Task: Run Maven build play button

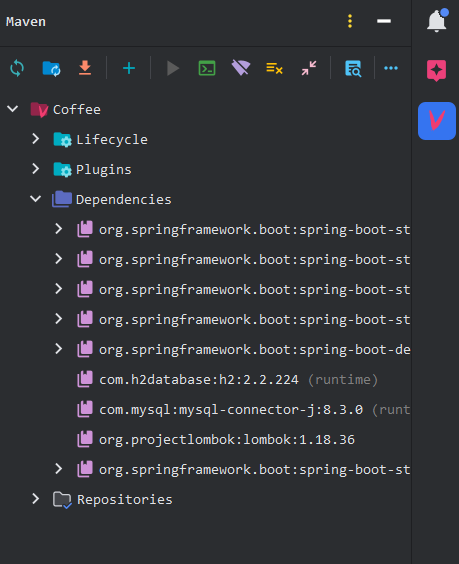Action: 173,68
